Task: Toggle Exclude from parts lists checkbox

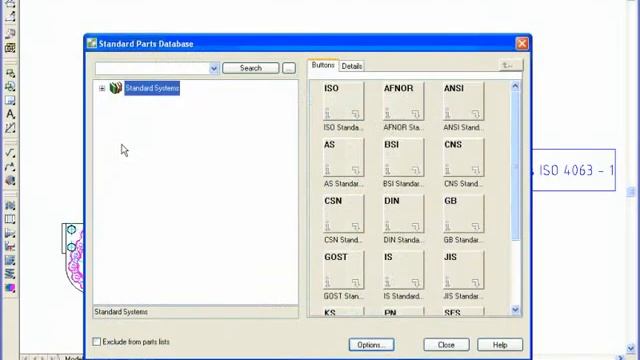Action: [96, 342]
